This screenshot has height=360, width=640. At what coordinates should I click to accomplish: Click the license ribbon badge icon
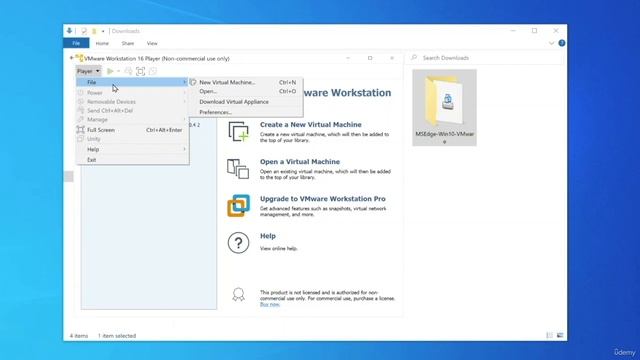238,294
